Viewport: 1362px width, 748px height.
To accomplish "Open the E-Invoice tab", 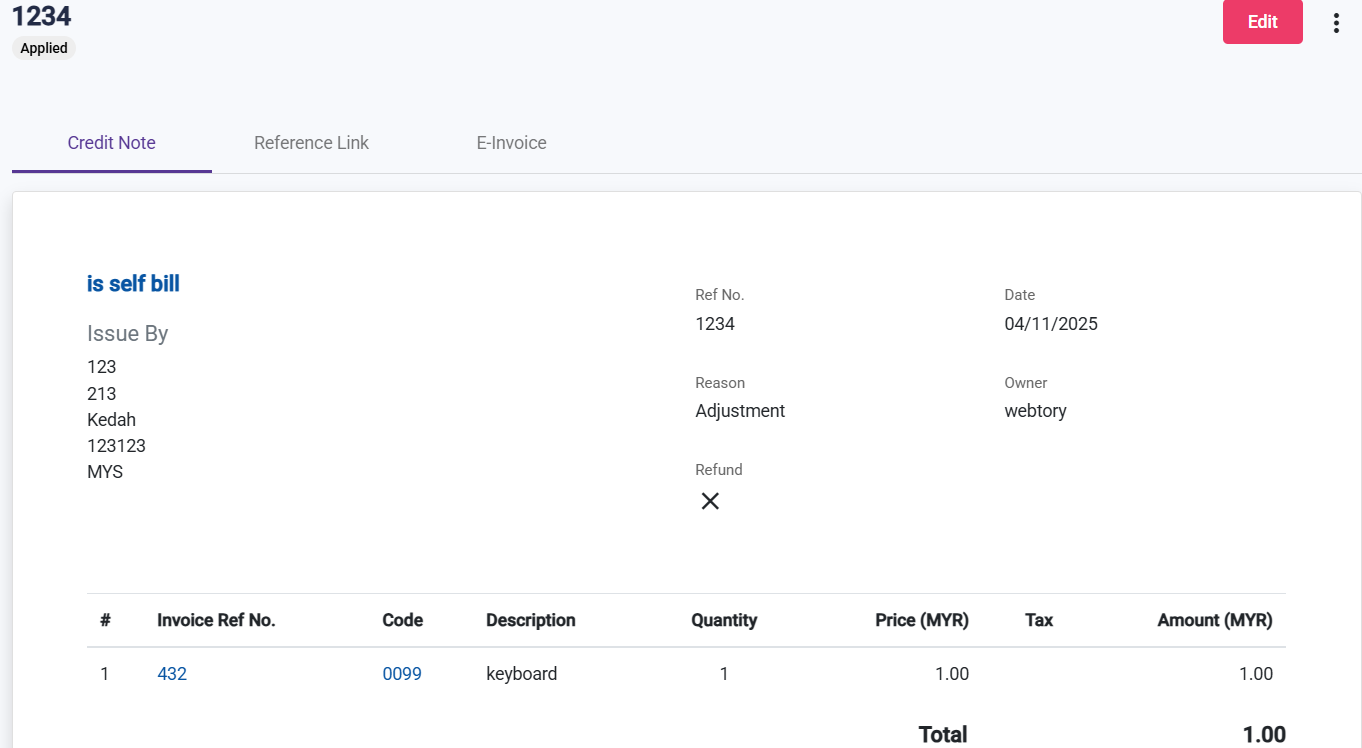I will click(511, 143).
